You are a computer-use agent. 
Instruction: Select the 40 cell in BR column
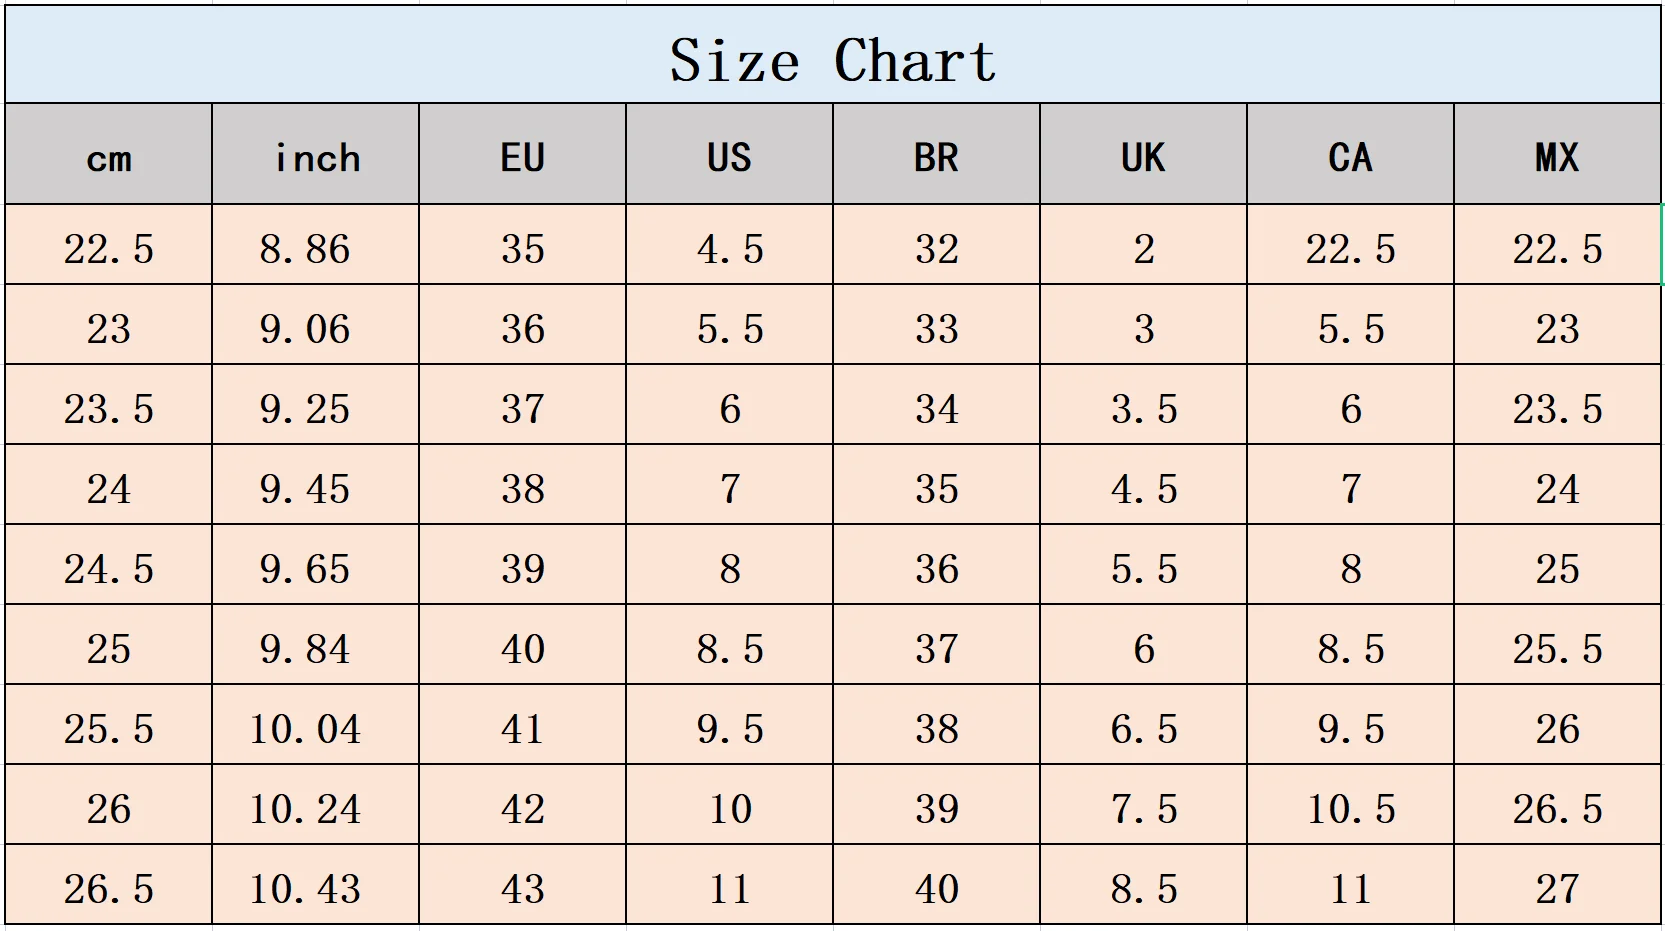point(937,889)
